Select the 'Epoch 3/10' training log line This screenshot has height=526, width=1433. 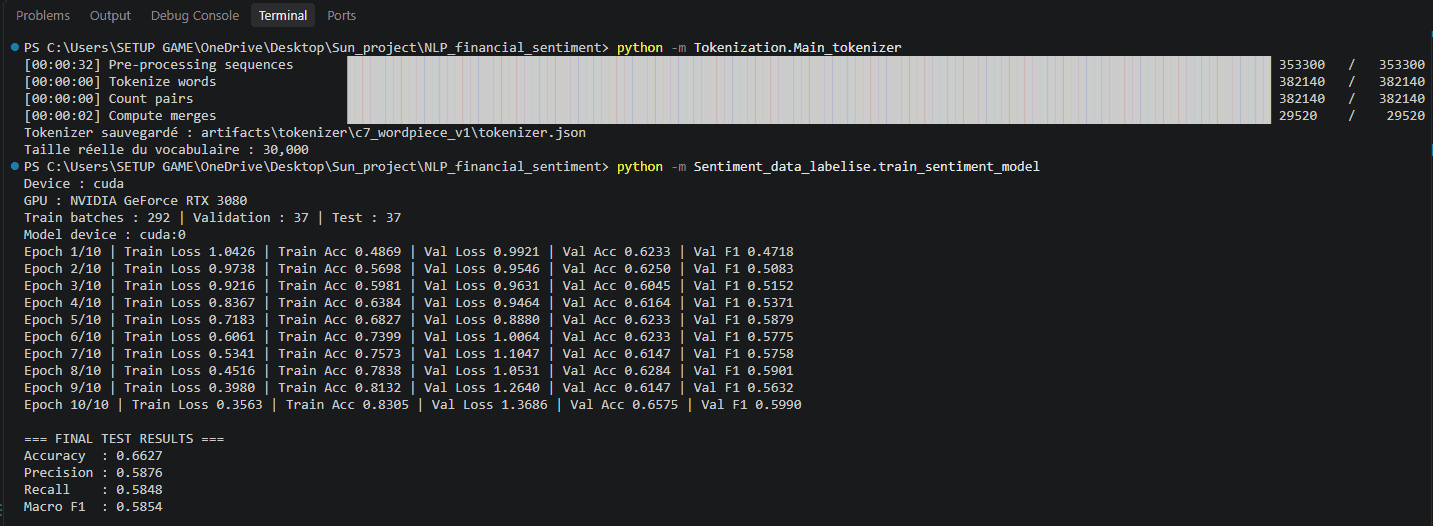pyautogui.click(x=409, y=285)
